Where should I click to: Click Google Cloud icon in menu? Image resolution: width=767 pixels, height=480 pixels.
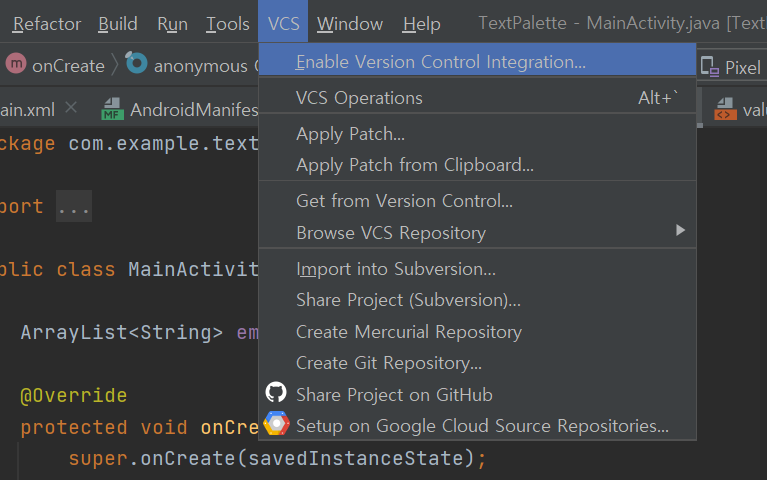(x=276, y=424)
